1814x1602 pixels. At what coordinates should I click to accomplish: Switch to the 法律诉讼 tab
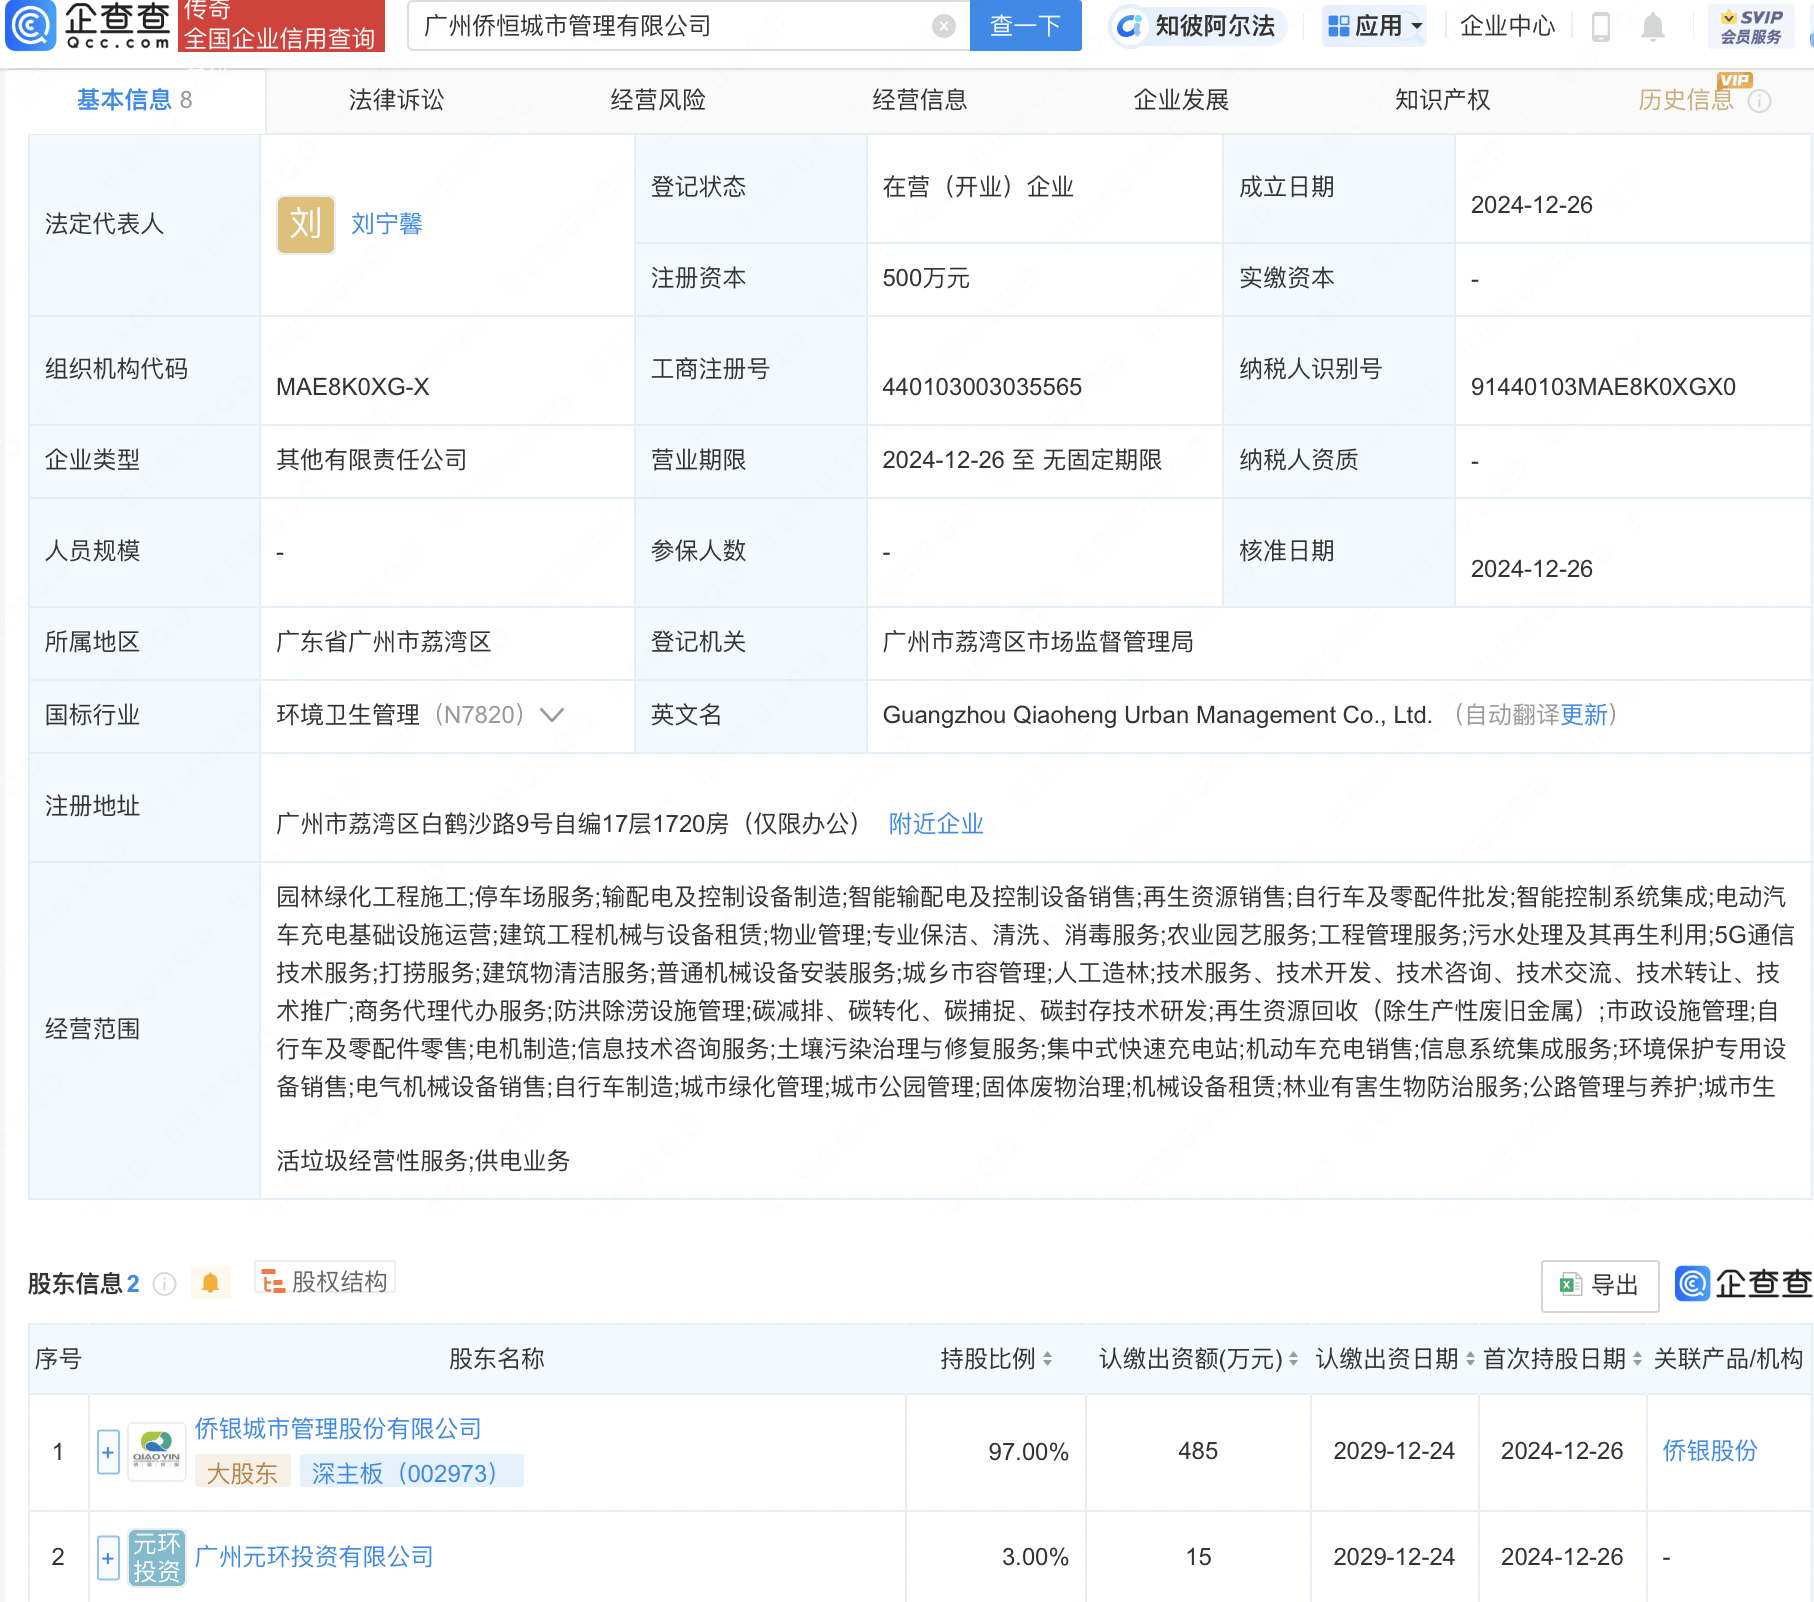[x=396, y=100]
